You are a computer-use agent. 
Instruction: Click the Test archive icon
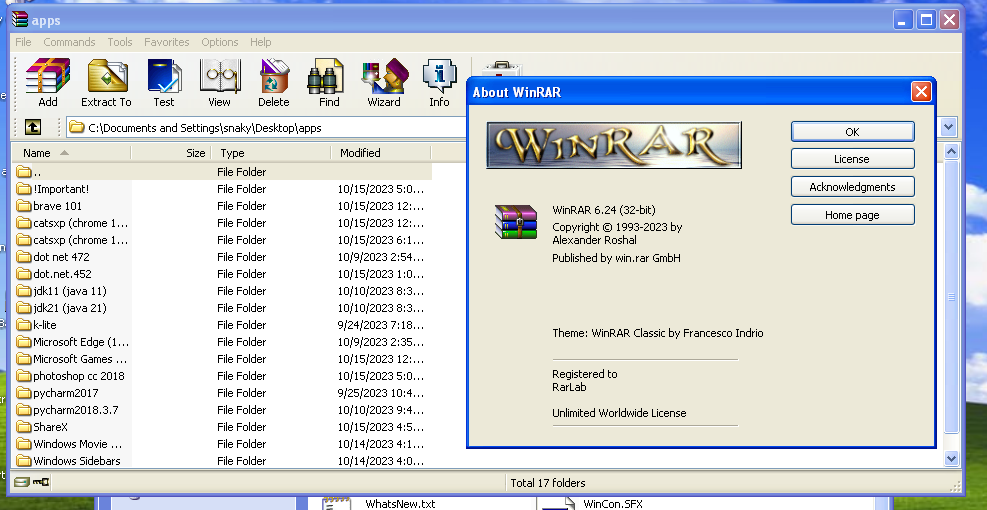164,76
